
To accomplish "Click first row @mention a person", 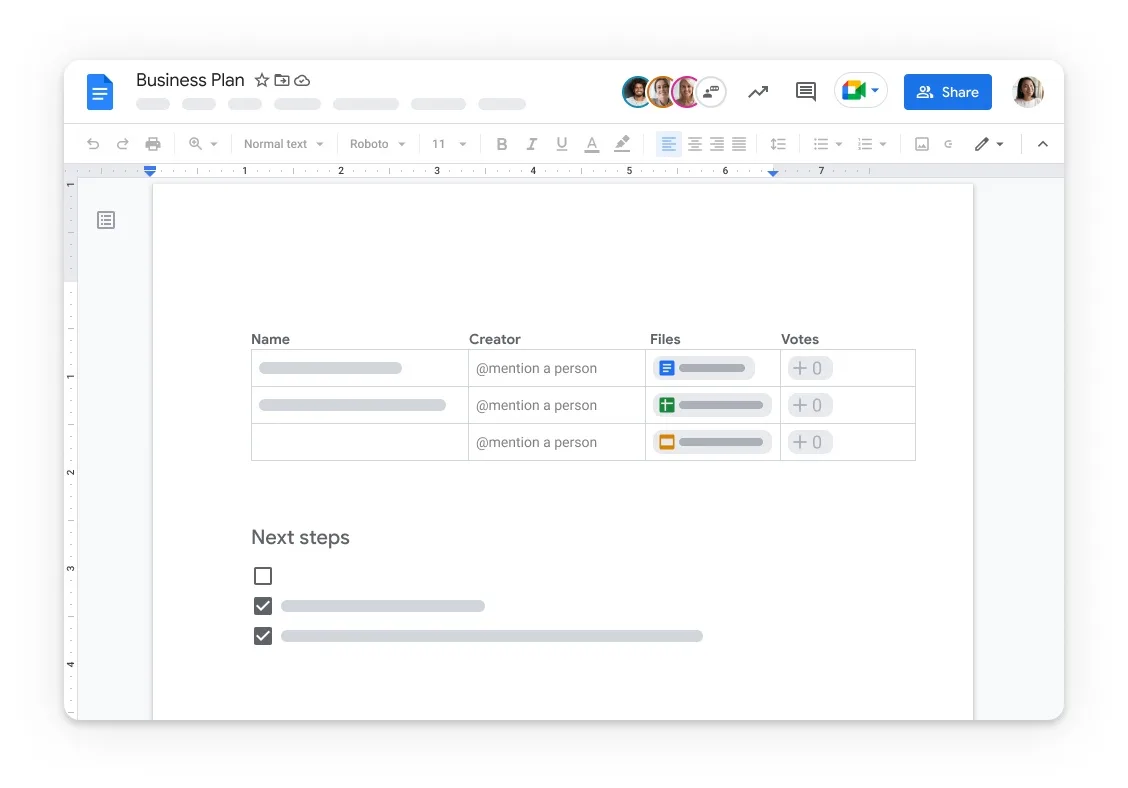I will coord(536,368).
